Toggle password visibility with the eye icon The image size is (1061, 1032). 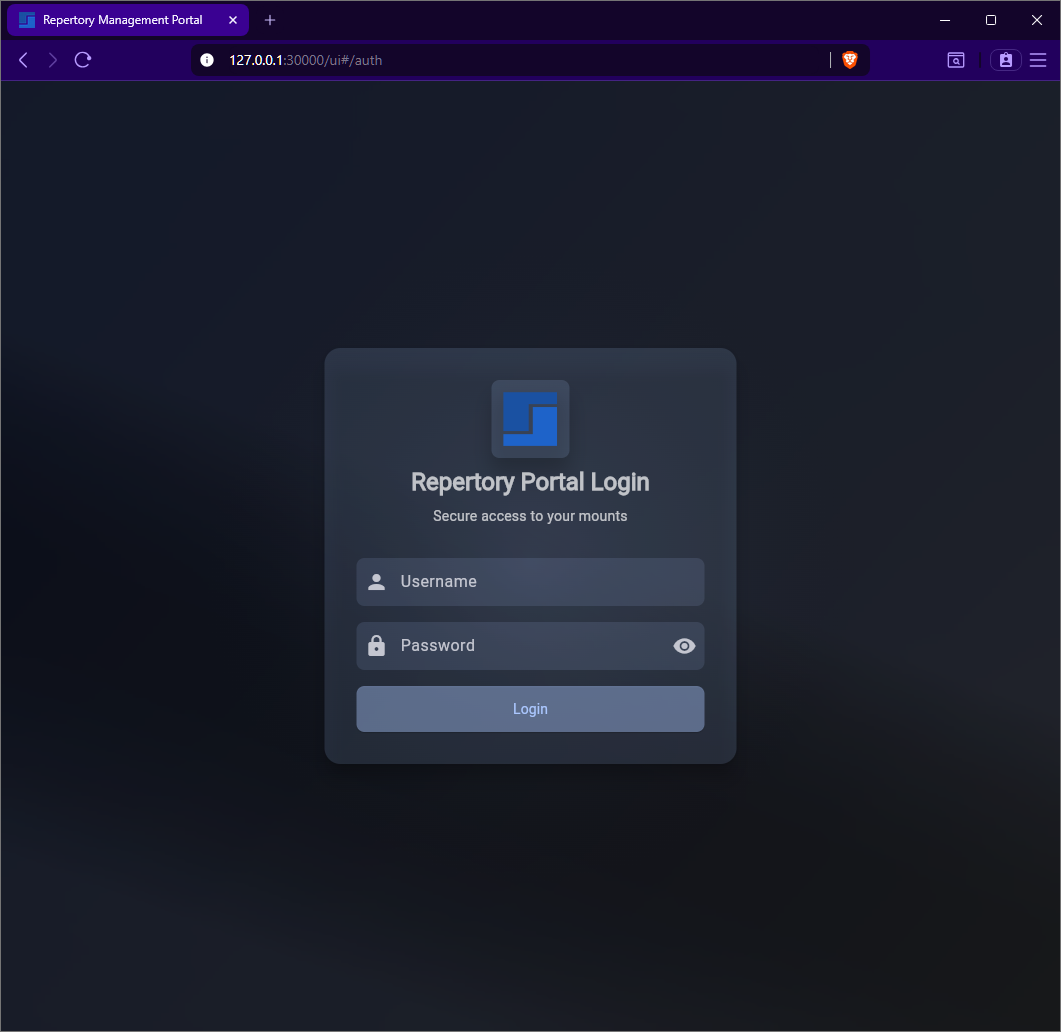click(x=684, y=646)
